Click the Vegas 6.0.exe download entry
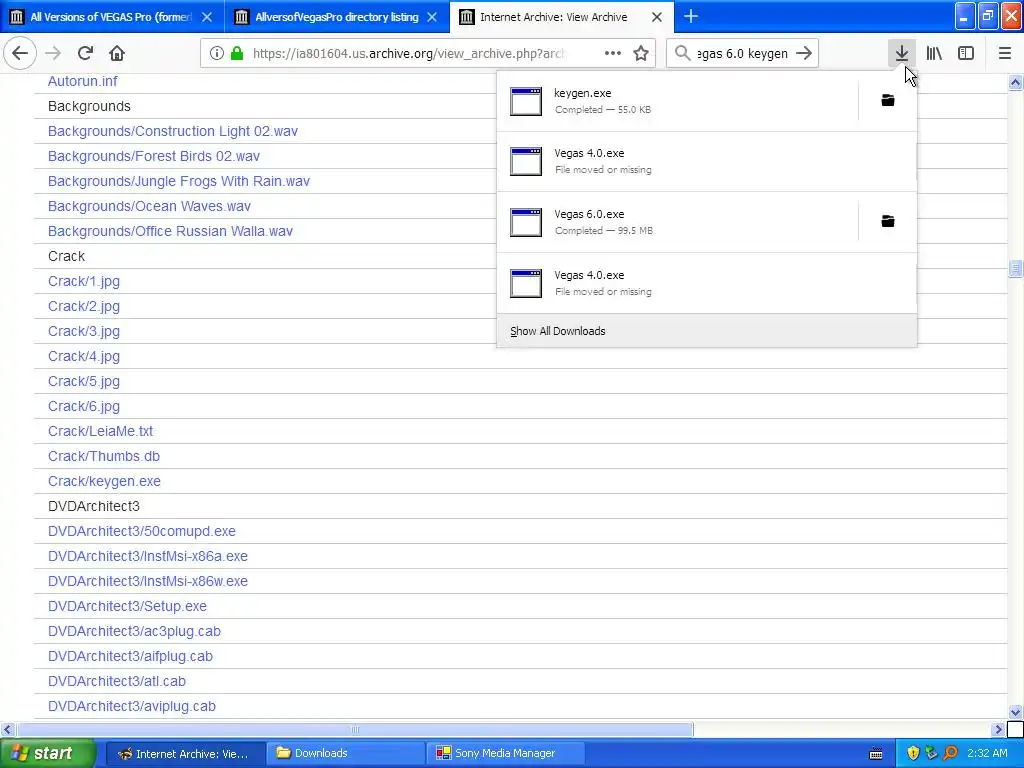 click(x=677, y=222)
